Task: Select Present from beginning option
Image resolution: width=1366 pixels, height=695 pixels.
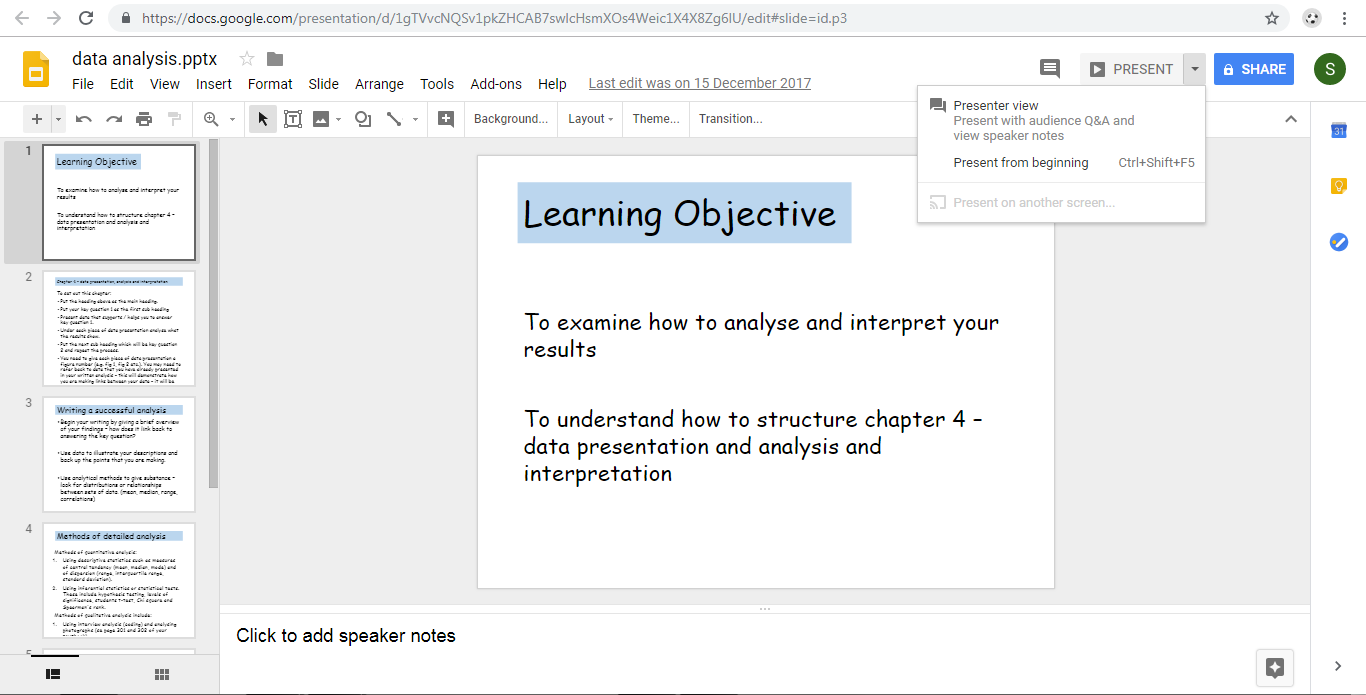Action: (x=1021, y=163)
